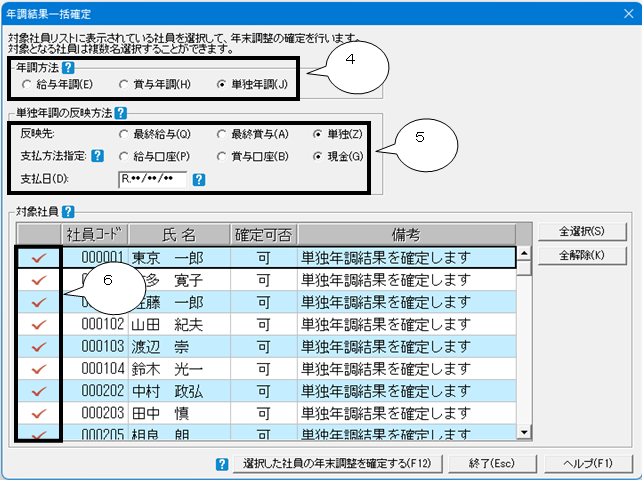Toggle checkmark for 渡辺 崇 row
The height and width of the screenshot is (481, 643).
[x=39, y=347]
